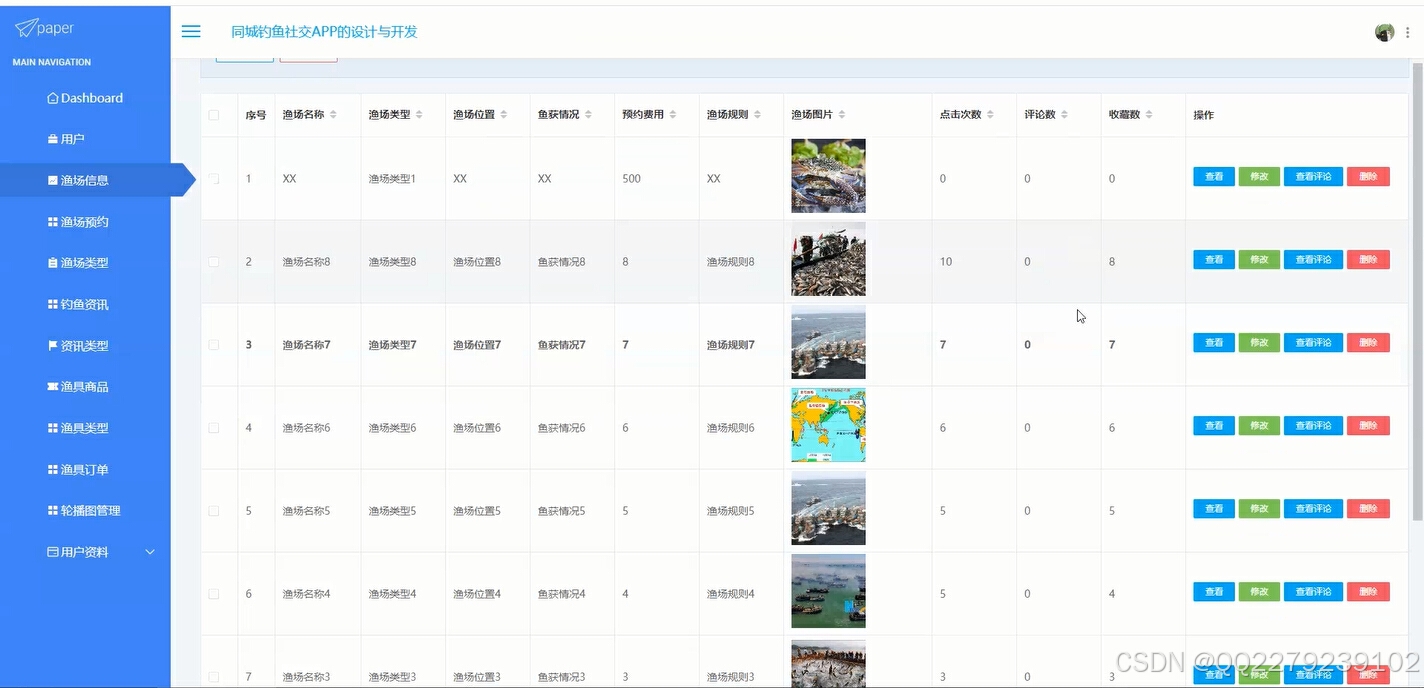Expand the 用户资料 submenu chevron
Image resolution: width=1424 pixels, height=688 pixels.
click(x=150, y=551)
